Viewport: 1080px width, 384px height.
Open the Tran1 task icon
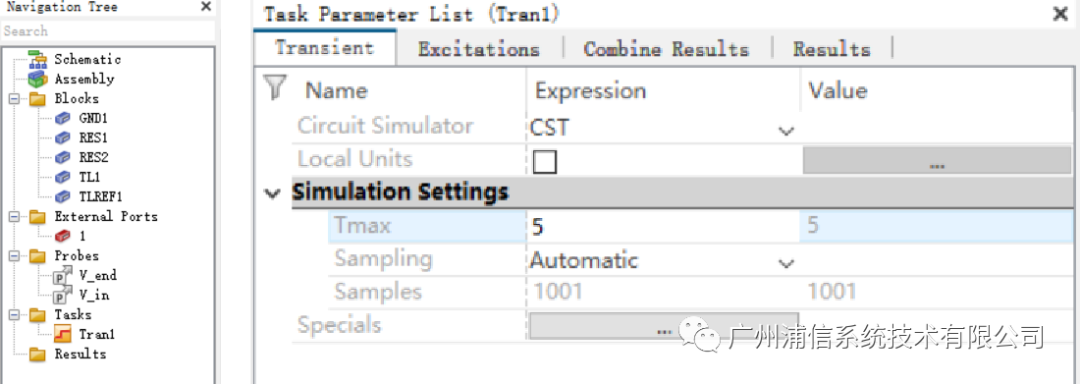[63, 334]
